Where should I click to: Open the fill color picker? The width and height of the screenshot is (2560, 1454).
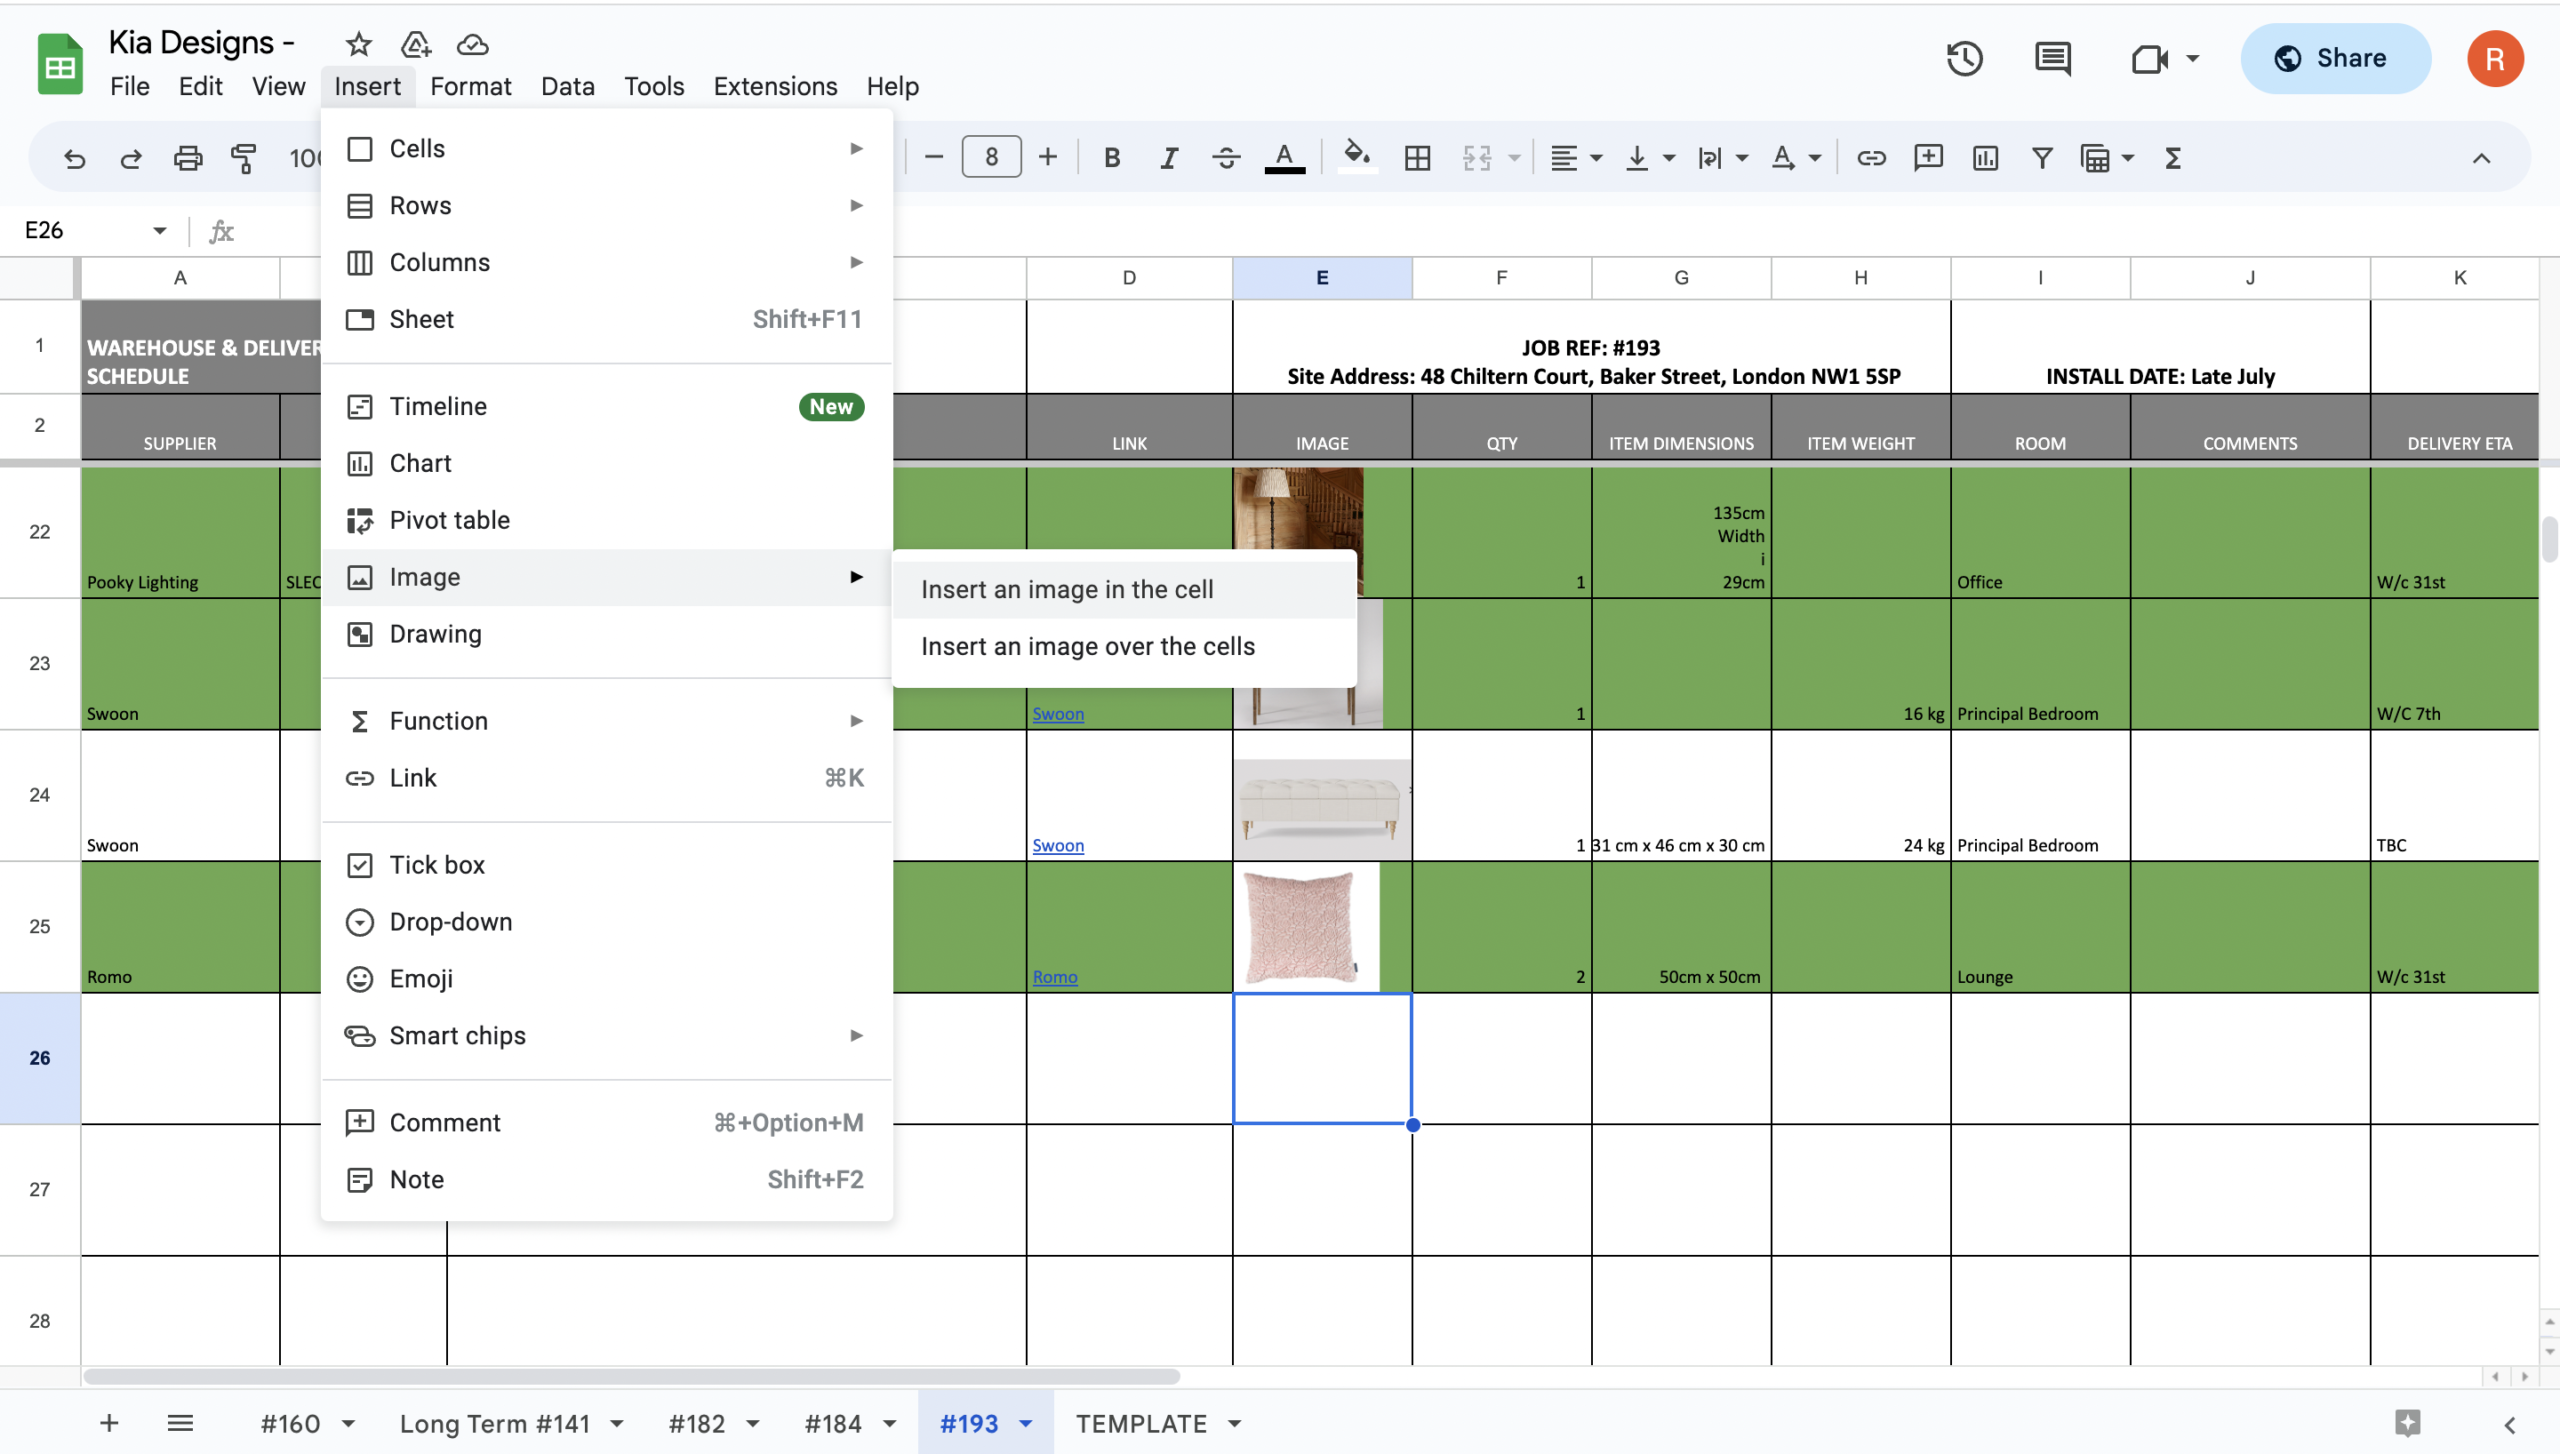click(1356, 156)
